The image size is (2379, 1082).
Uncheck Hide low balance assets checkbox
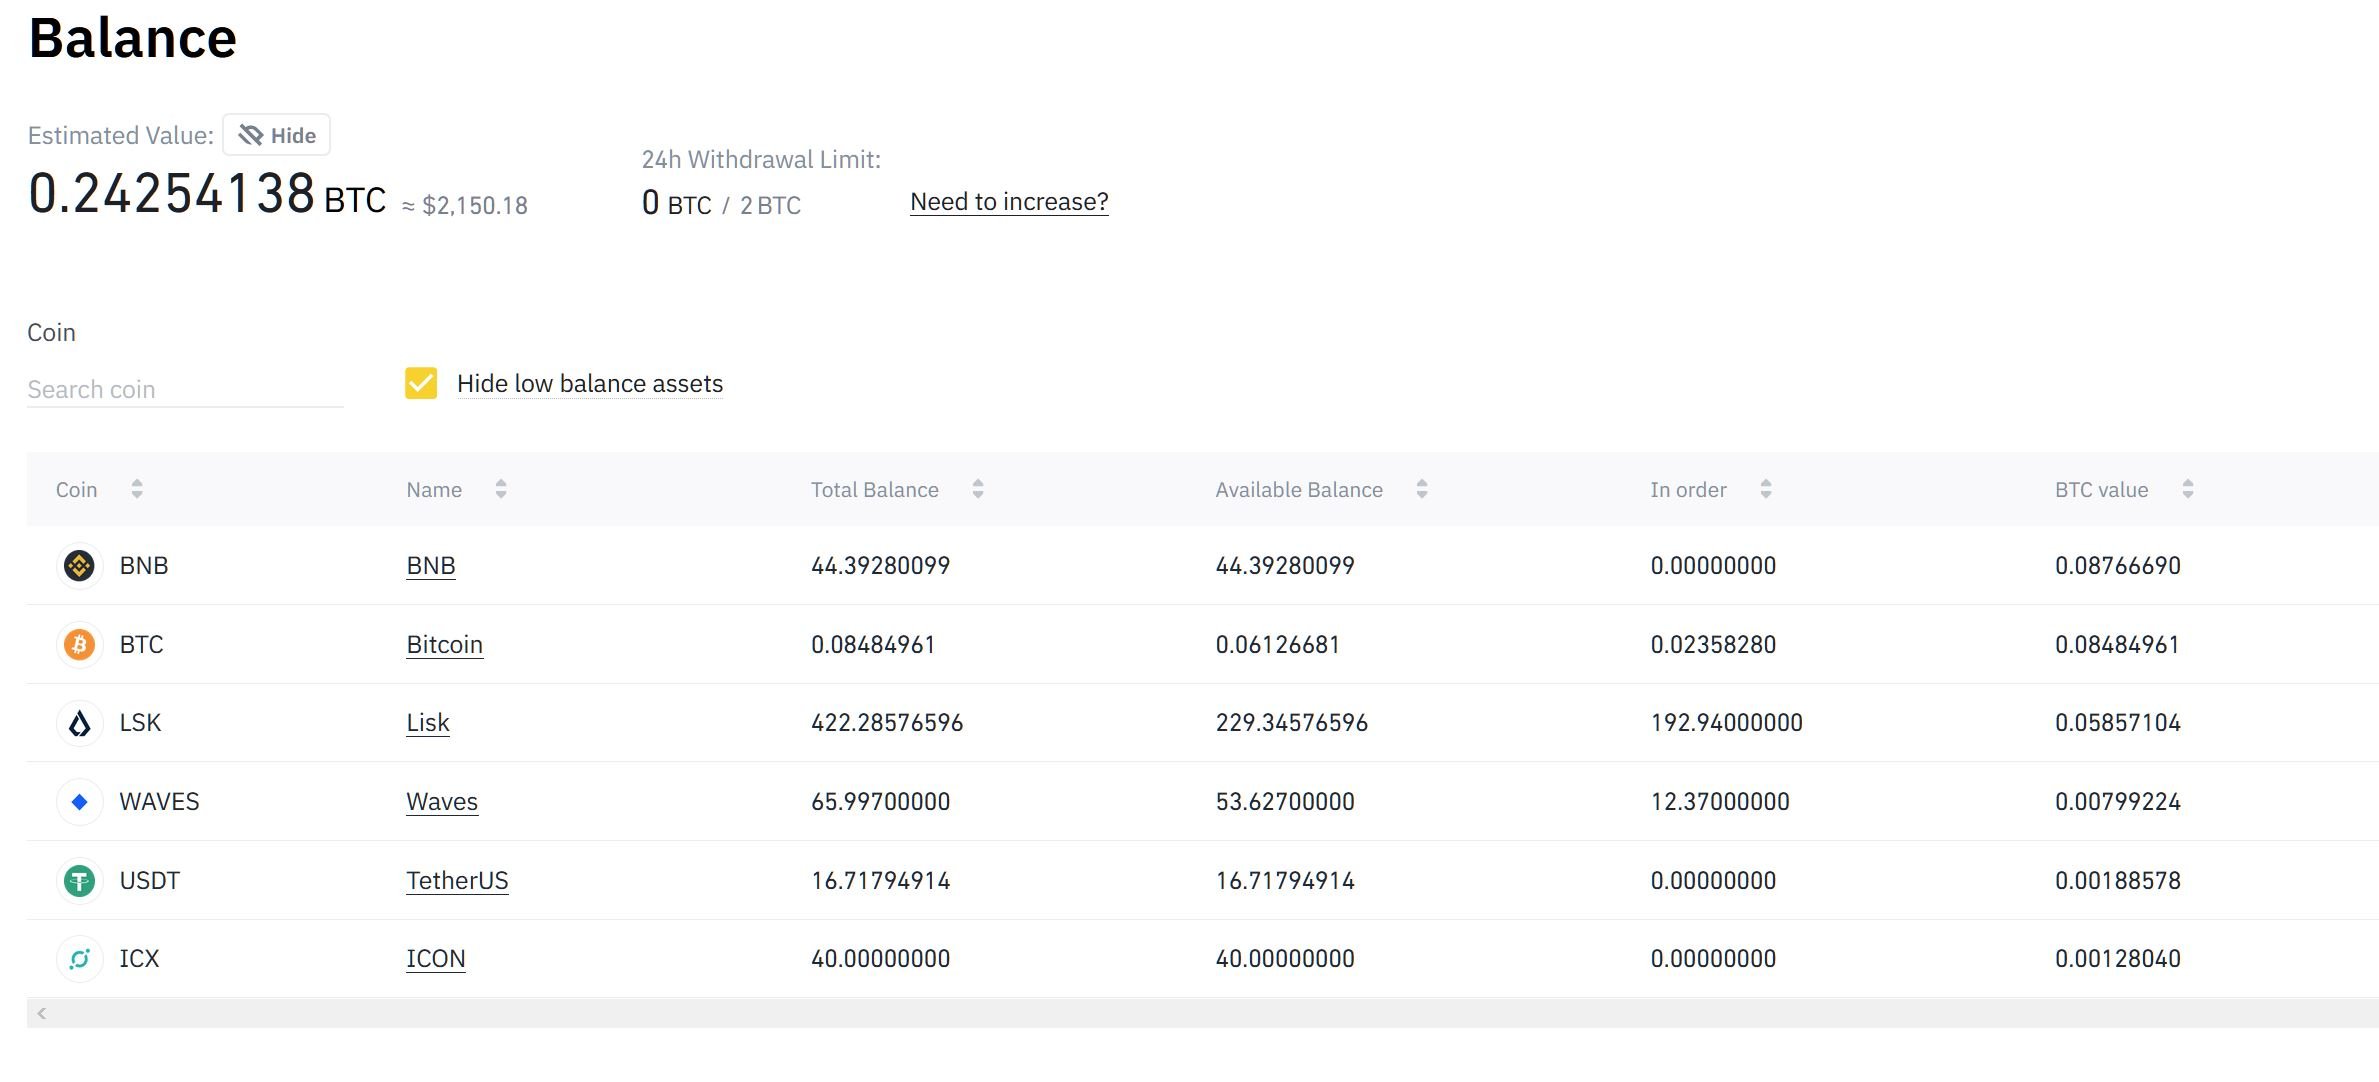pos(421,383)
